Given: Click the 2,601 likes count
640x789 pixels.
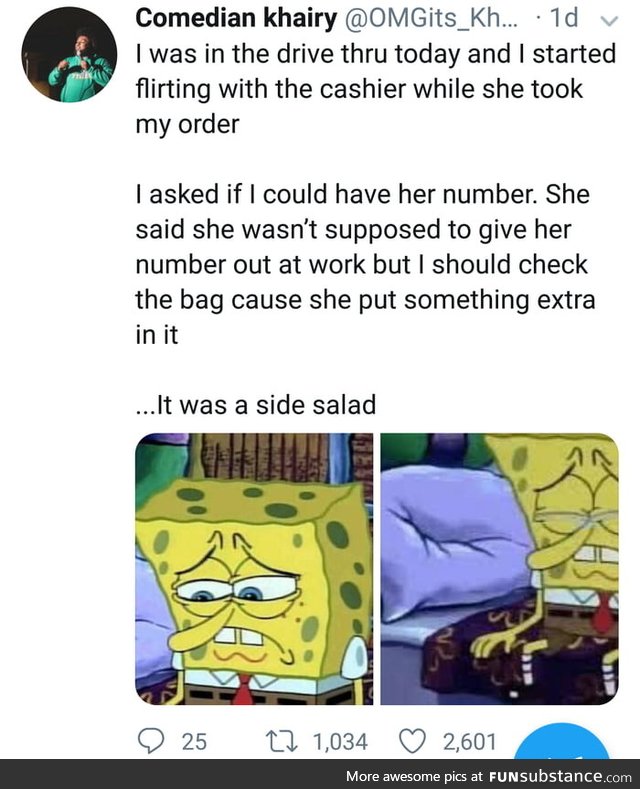Looking at the screenshot, I should coord(469,742).
